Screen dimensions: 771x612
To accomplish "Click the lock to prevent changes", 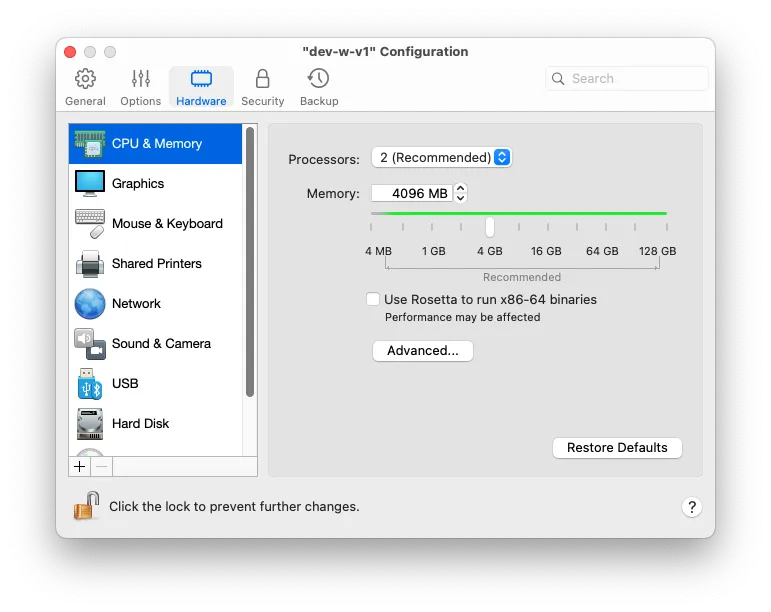I will [x=86, y=506].
